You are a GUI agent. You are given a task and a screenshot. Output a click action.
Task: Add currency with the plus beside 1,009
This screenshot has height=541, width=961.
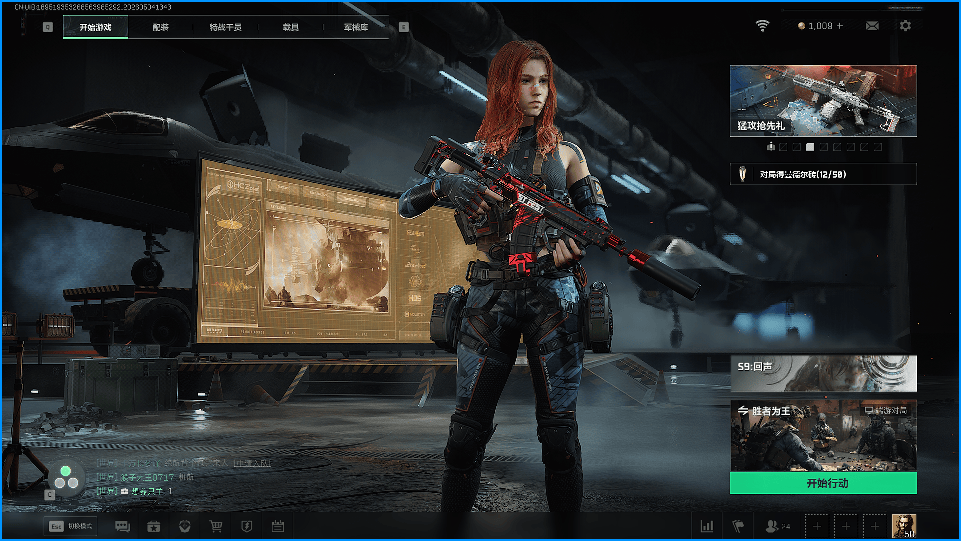click(840, 26)
